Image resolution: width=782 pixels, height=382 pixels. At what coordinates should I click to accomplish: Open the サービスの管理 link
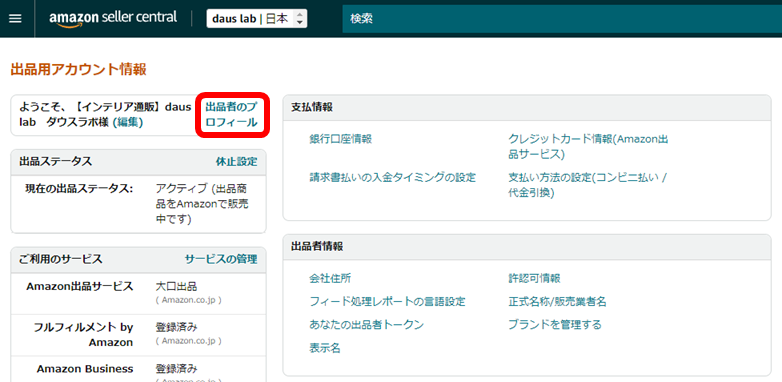221,259
